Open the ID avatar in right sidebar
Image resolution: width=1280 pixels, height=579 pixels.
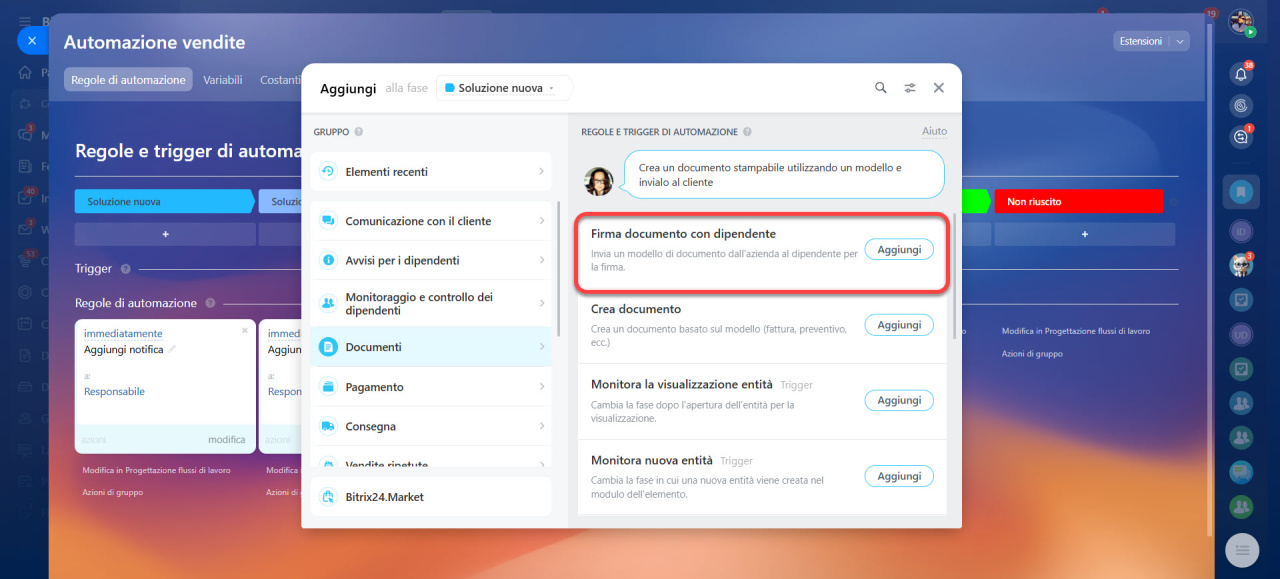1241,232
